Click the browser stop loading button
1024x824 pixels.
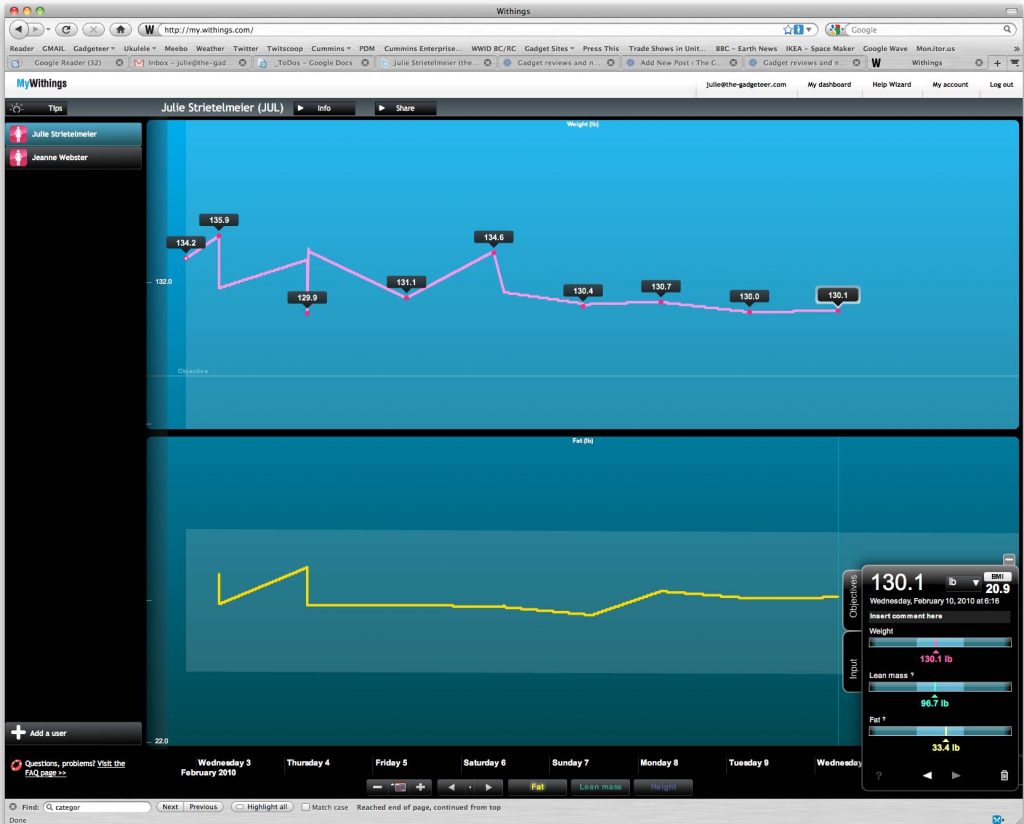[93, 29]
